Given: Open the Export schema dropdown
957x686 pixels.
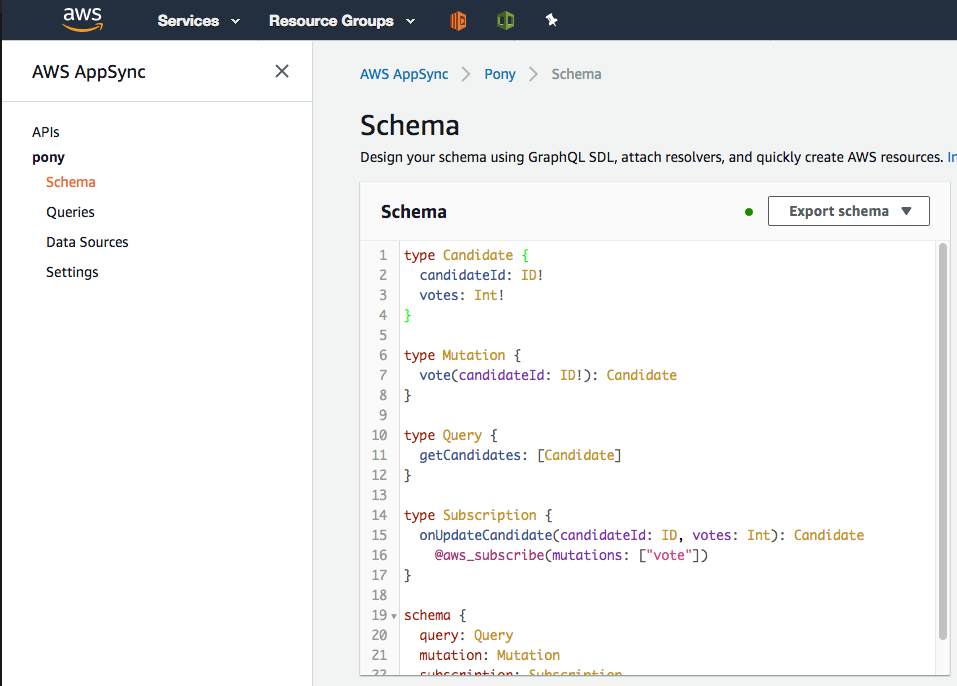Looking at the screenshot, I should coord(848,211).
